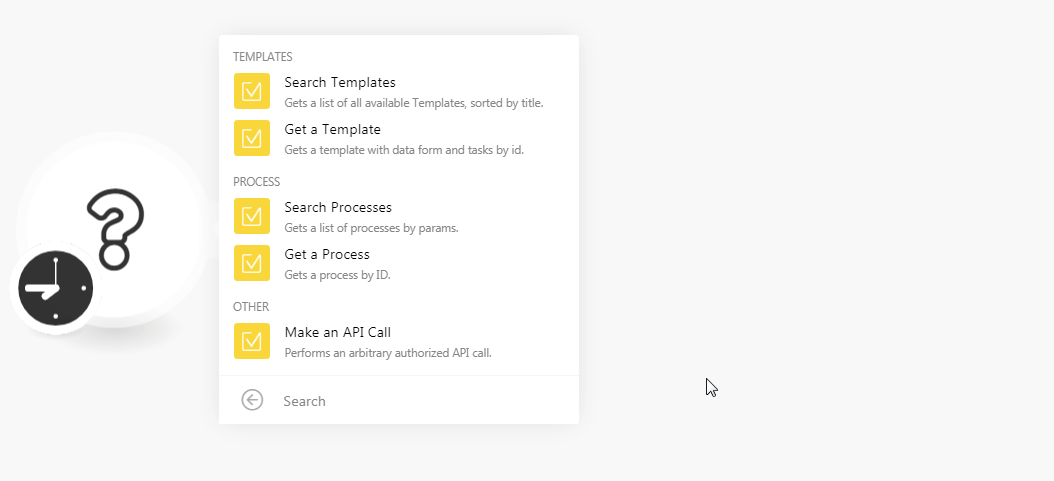1054x481 pixels.
Task: Click the OTHER section header
Action: (251, 306)
